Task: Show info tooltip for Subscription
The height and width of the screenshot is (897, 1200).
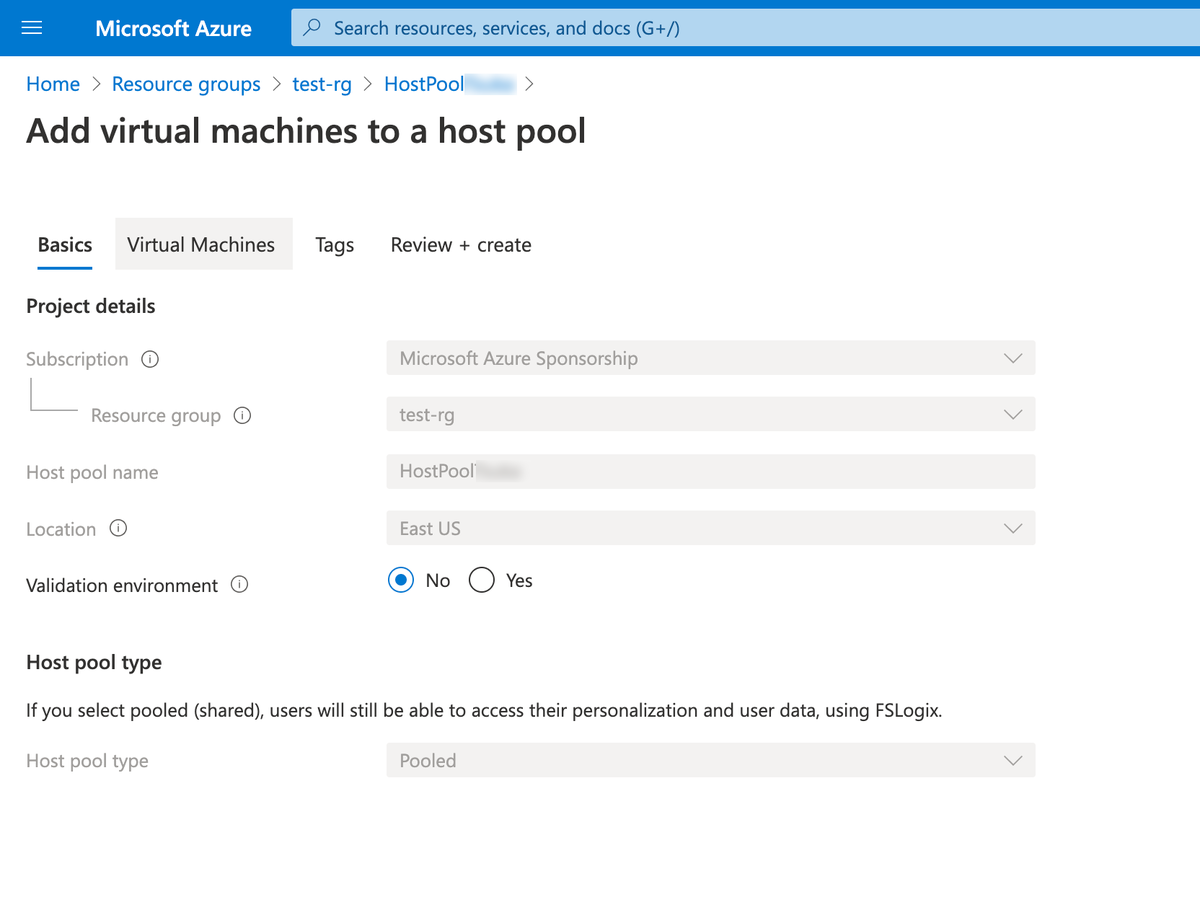Action: 150,359
